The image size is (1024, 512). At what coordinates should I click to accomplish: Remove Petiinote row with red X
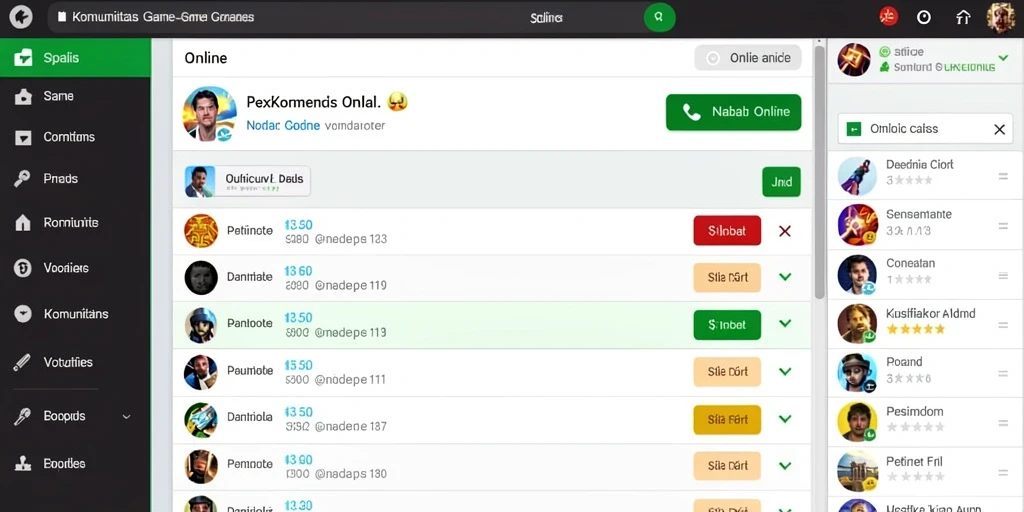click(785, 231)
